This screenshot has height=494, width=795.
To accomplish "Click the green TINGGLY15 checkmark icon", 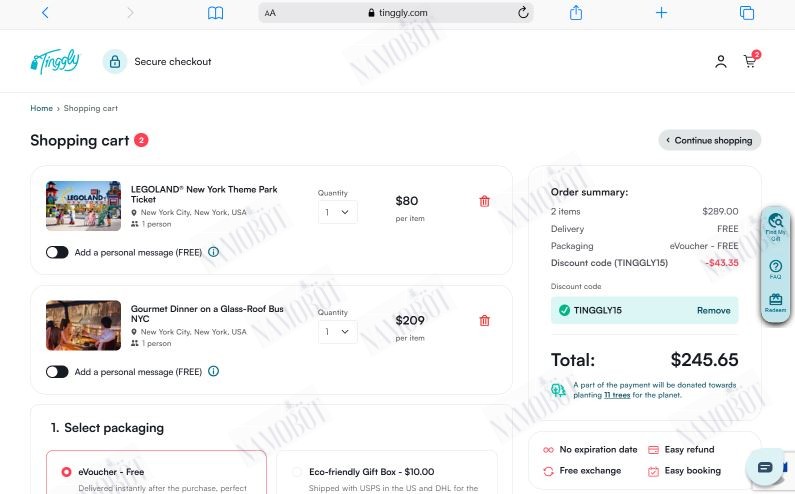I will click(x=564, y=310).
